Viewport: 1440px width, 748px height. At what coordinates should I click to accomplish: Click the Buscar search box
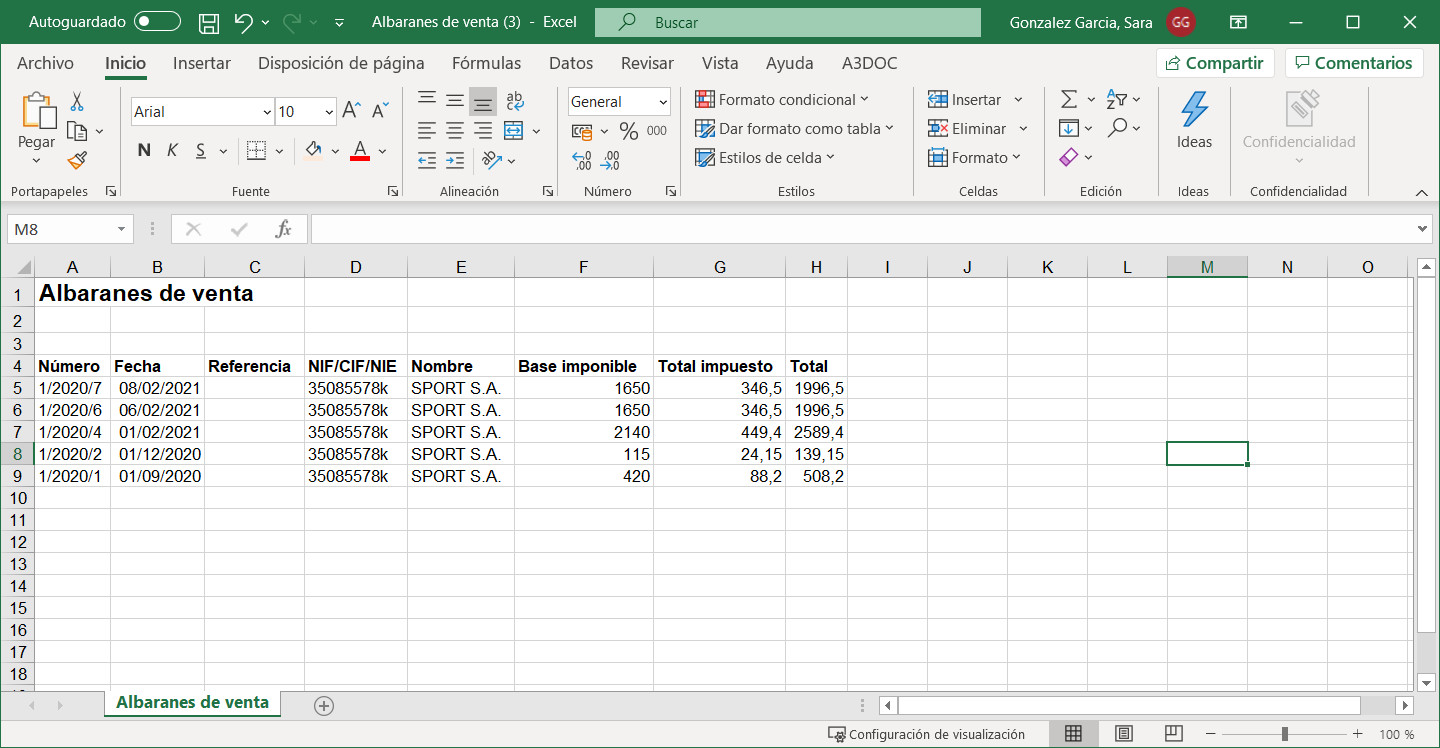[x=788, y=22]
